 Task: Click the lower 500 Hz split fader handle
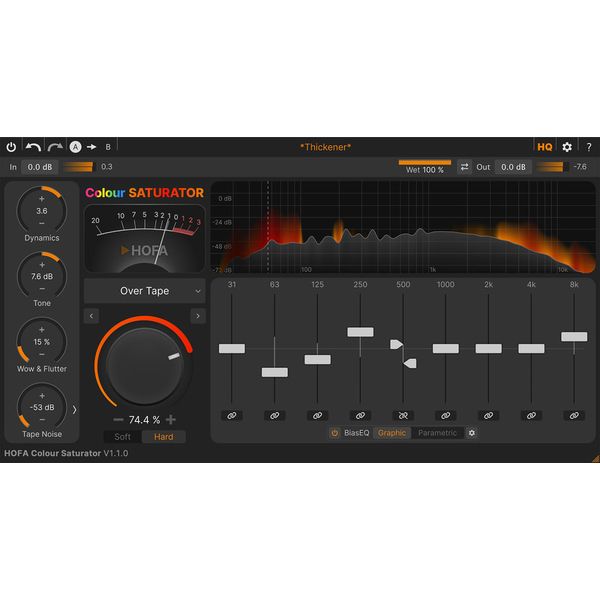click(x=410, y=364)
